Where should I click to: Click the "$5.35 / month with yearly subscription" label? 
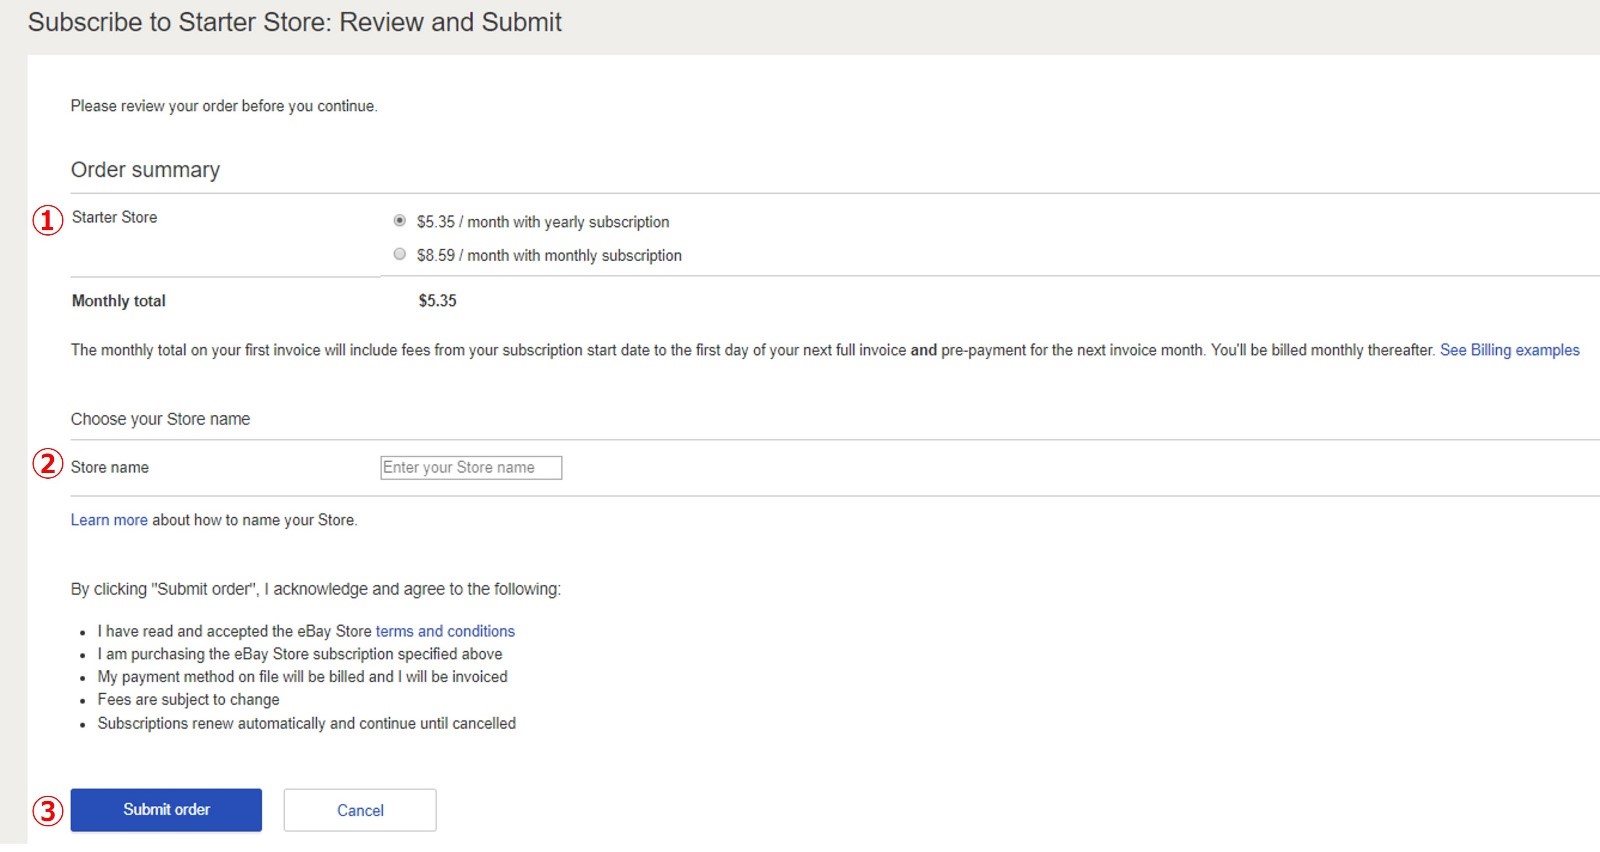tap(543, 222)
